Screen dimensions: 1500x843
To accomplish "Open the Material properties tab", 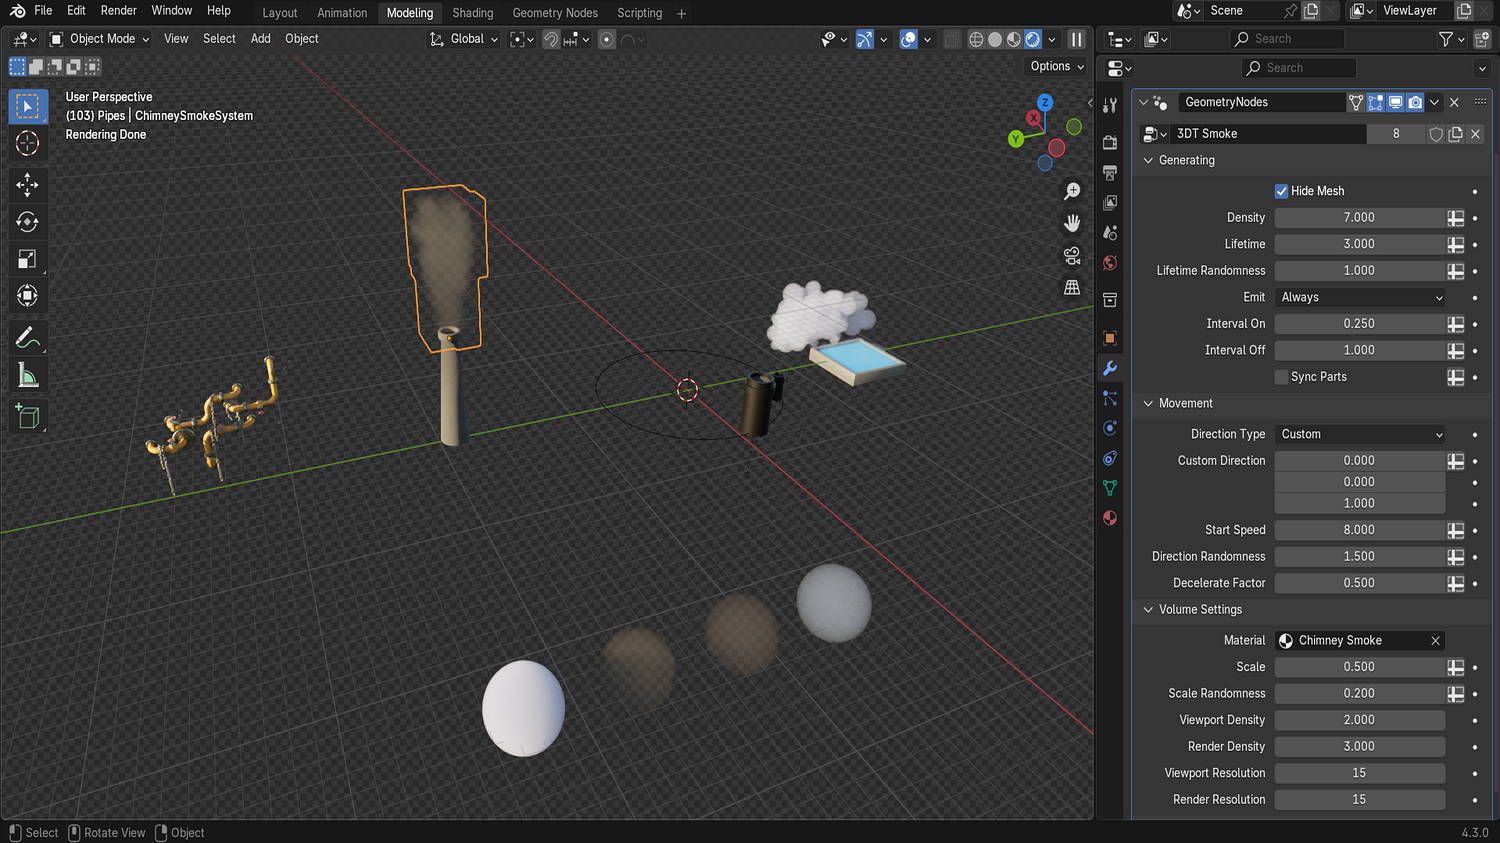I will coord(1110,518).
